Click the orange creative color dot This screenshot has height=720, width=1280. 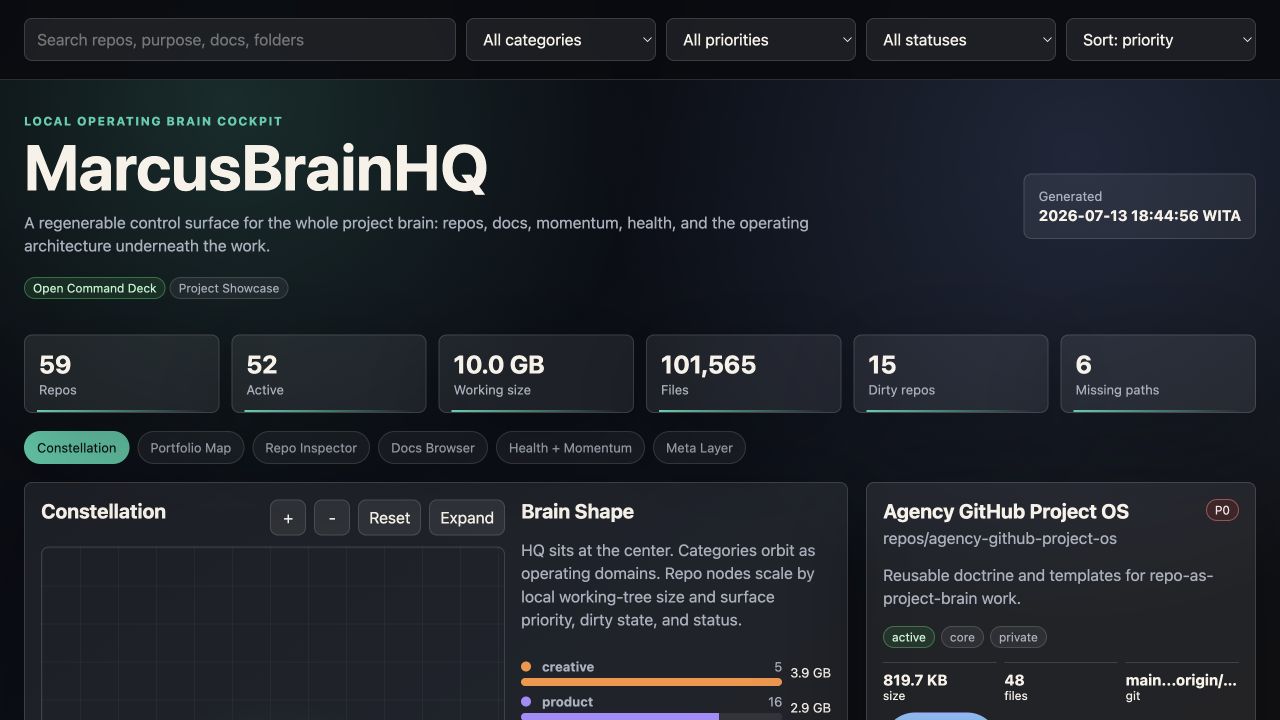(x=526, y=667)
